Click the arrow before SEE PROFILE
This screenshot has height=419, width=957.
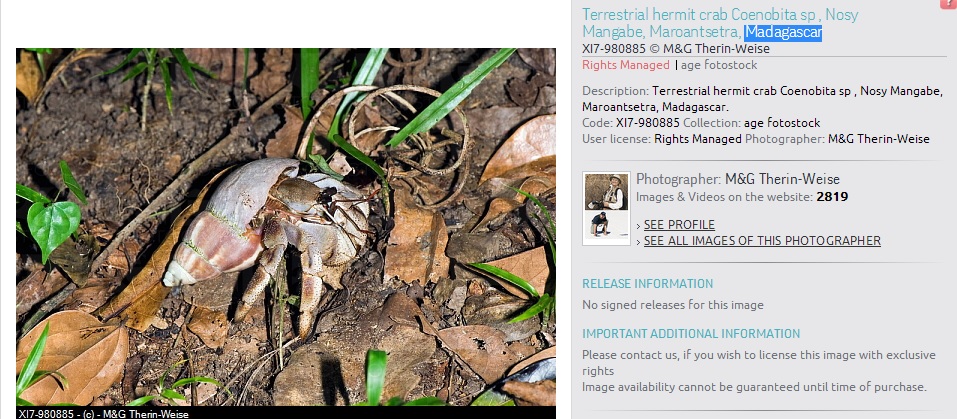638,226
